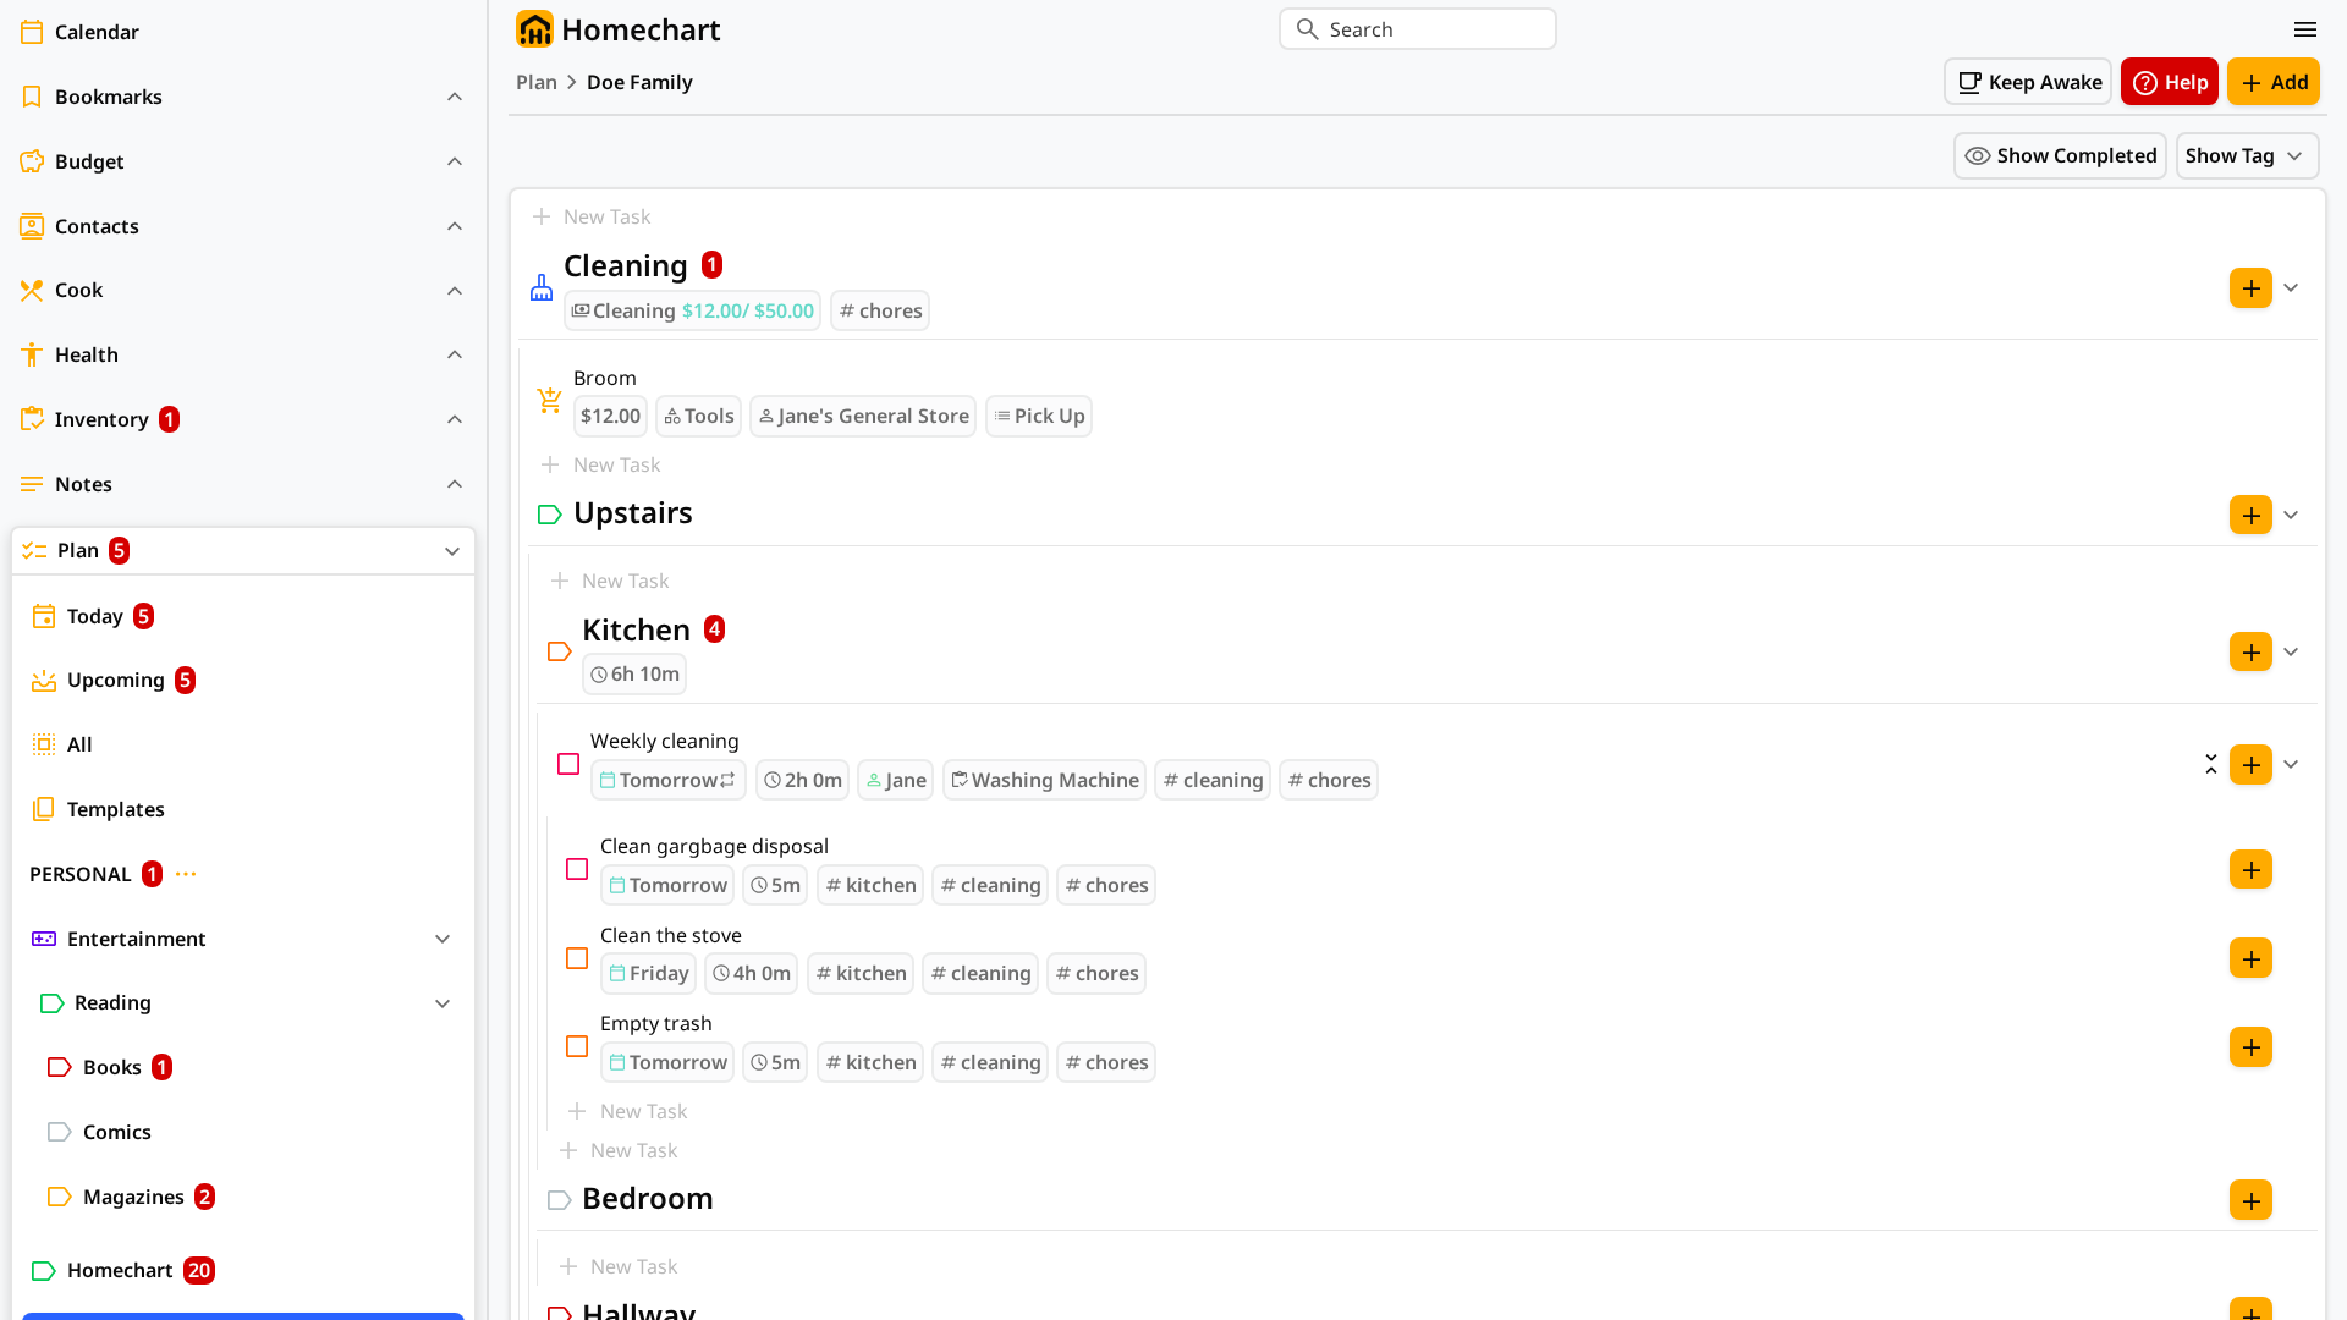Click the orange Kitchen tag icon
Screen dimensions: 2347x1320
pyautogui.click(x=560, y=652)
